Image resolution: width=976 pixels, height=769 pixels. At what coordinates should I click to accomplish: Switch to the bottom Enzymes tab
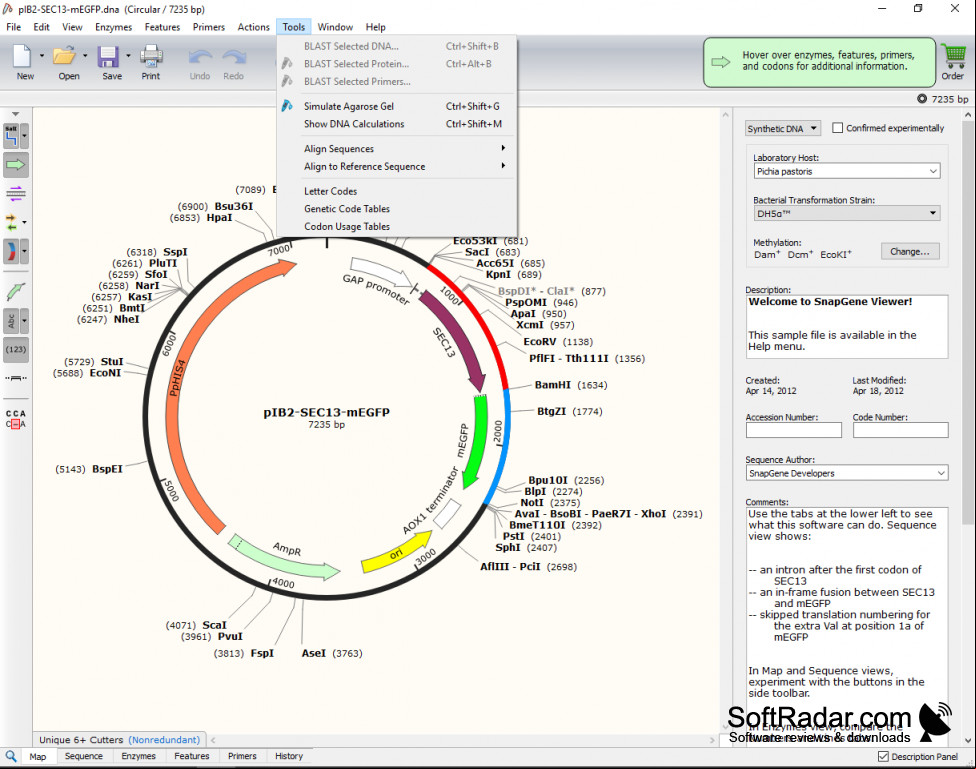[138, 756]
